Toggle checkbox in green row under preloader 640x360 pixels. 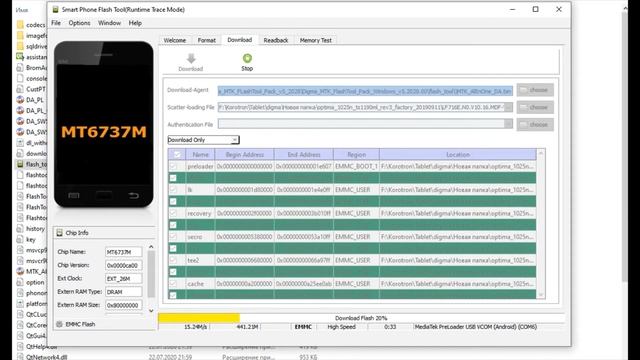point(173,178)
